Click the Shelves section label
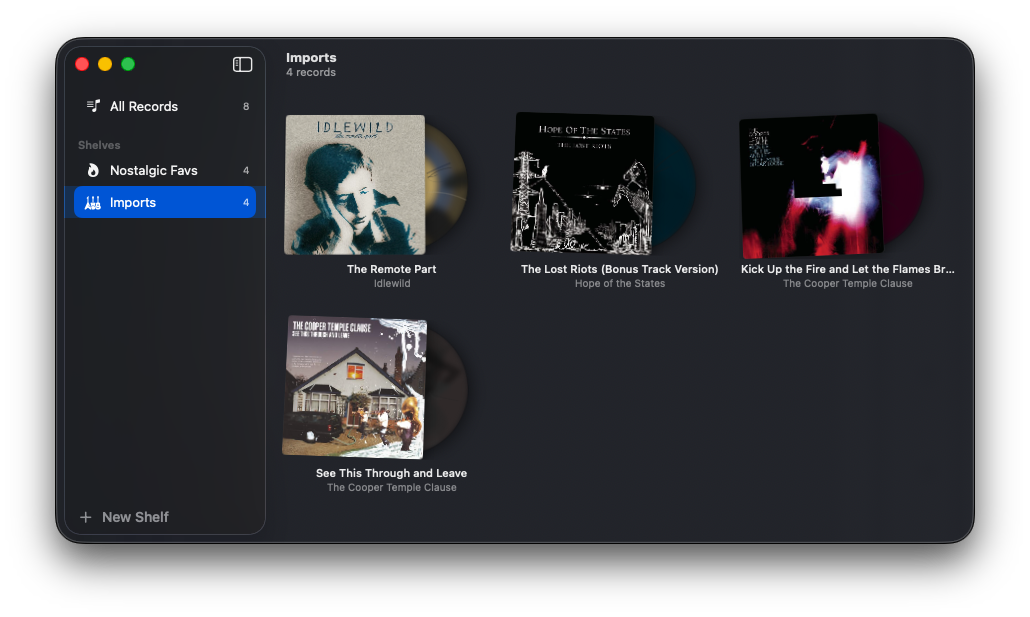1030x617 pixels. (x=99, y=144)
